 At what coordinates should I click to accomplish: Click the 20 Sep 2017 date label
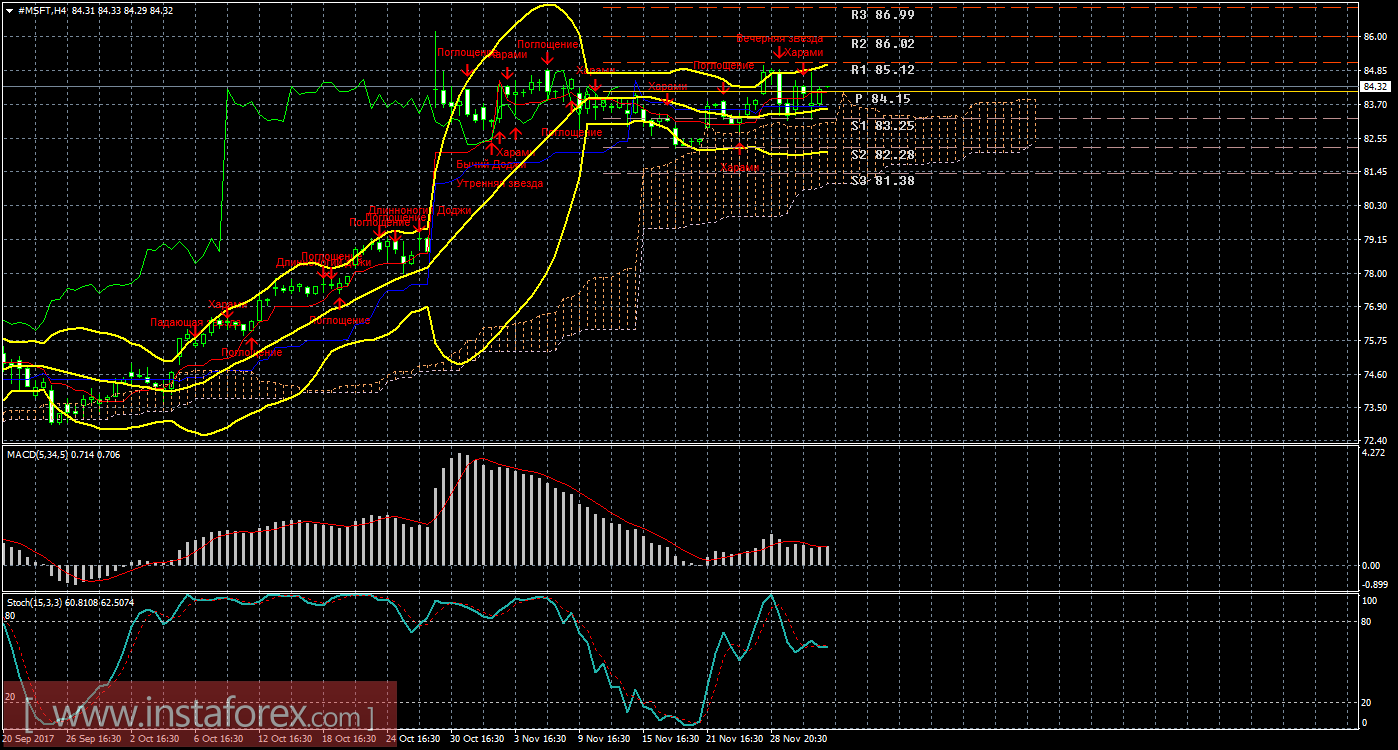click(29, 739)
